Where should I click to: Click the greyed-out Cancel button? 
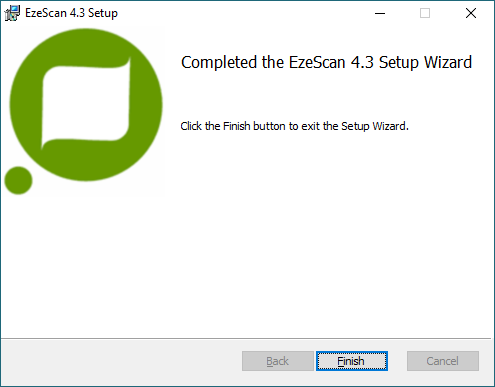(443, 361)
